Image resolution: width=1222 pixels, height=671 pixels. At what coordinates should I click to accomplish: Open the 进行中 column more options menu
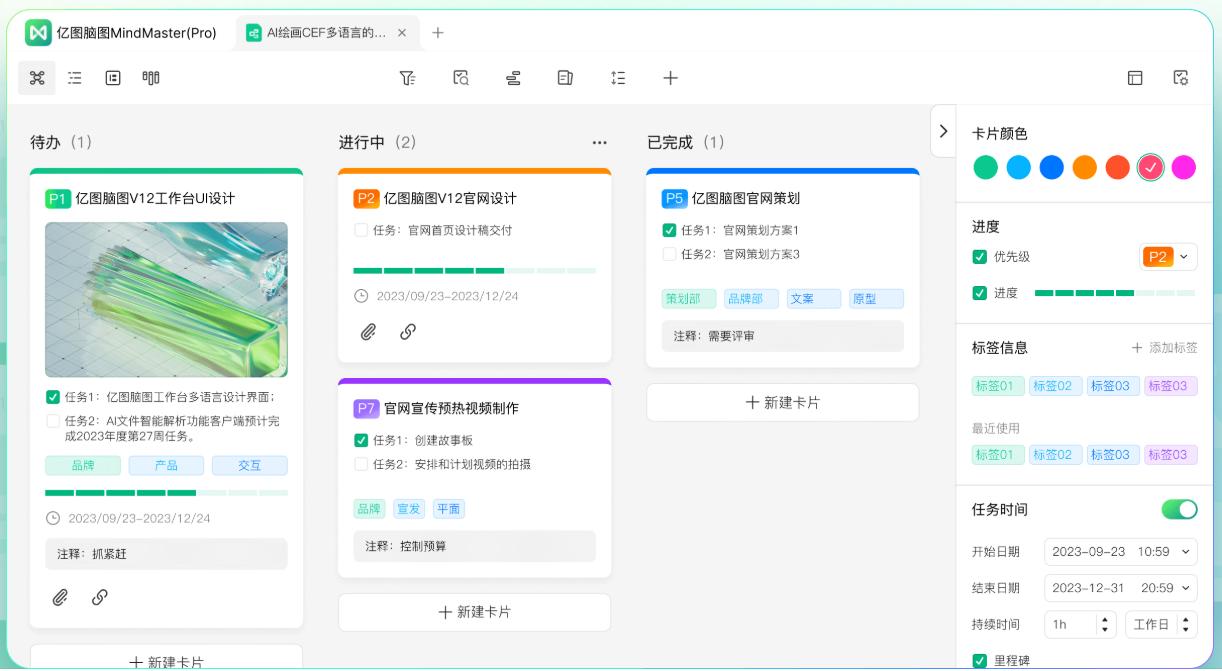(599, 142)
